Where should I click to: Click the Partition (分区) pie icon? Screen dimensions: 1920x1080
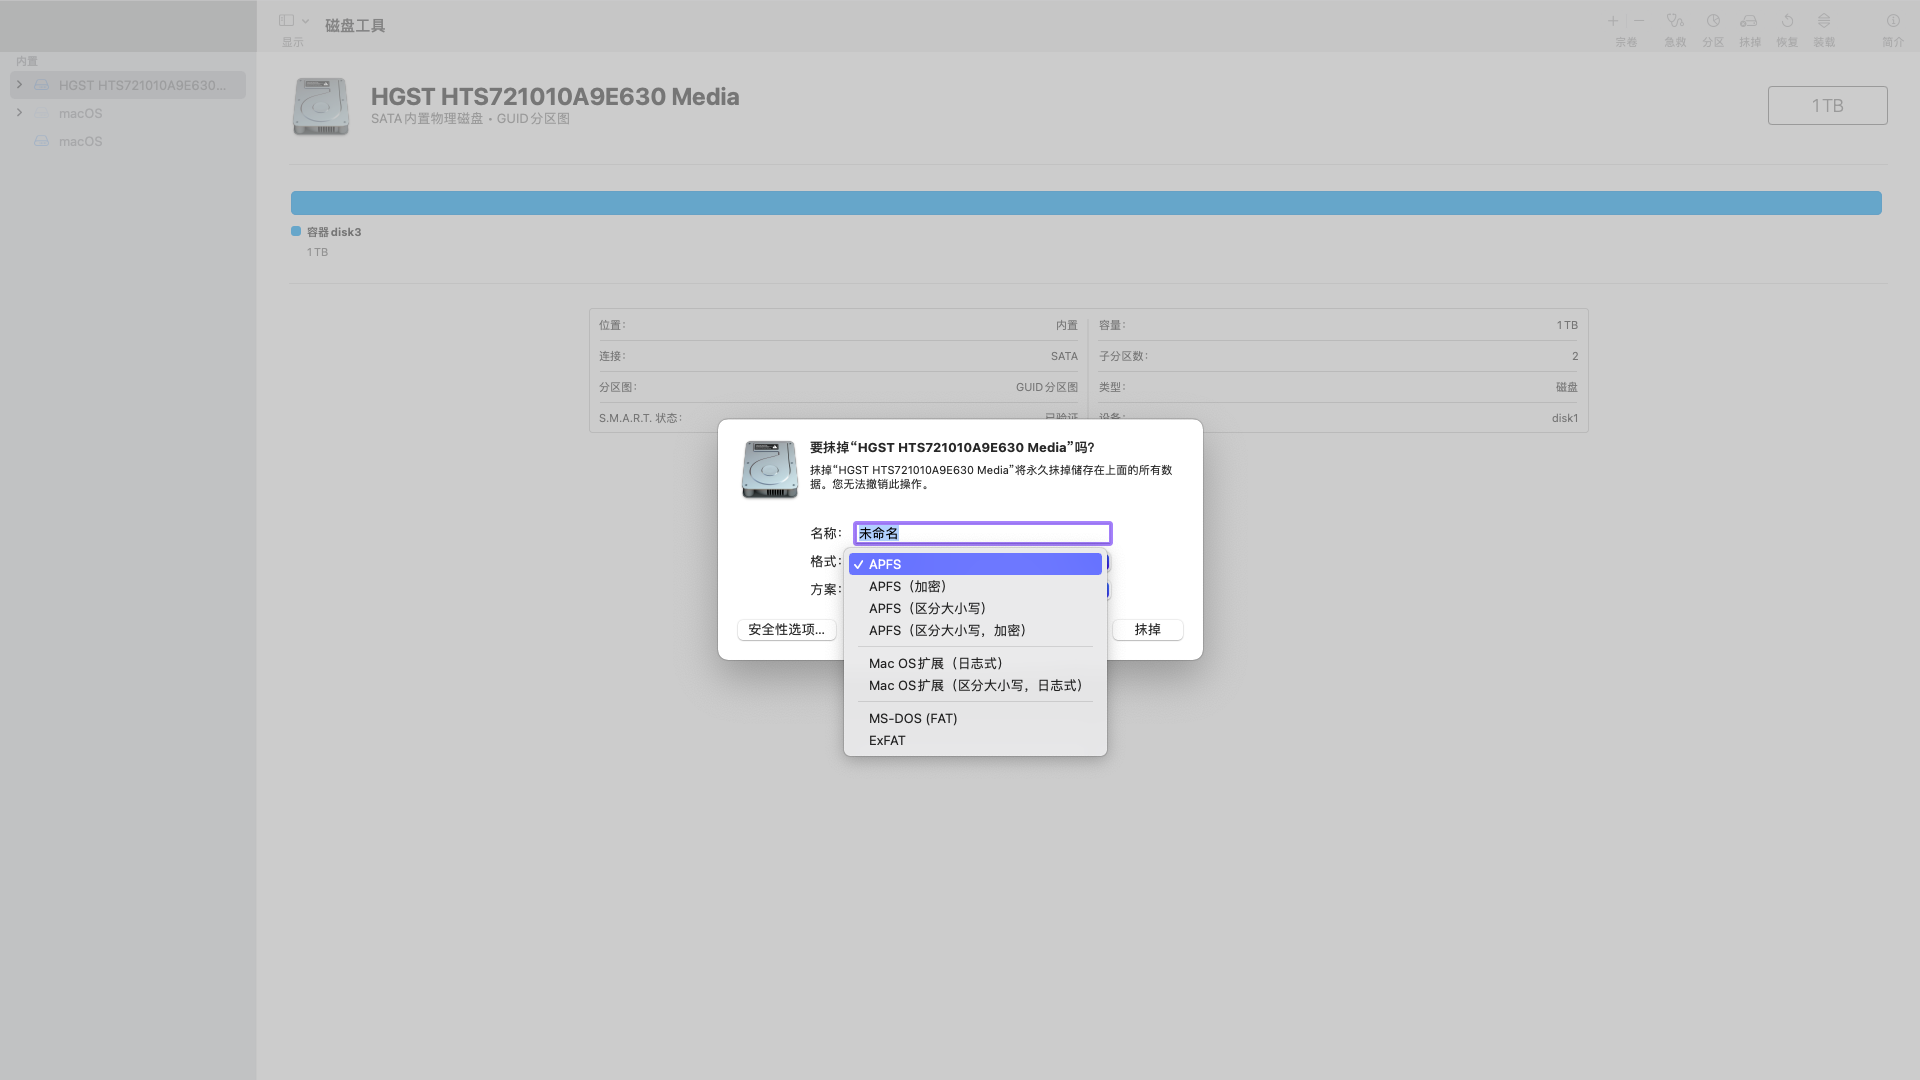tap(1713, 21)
